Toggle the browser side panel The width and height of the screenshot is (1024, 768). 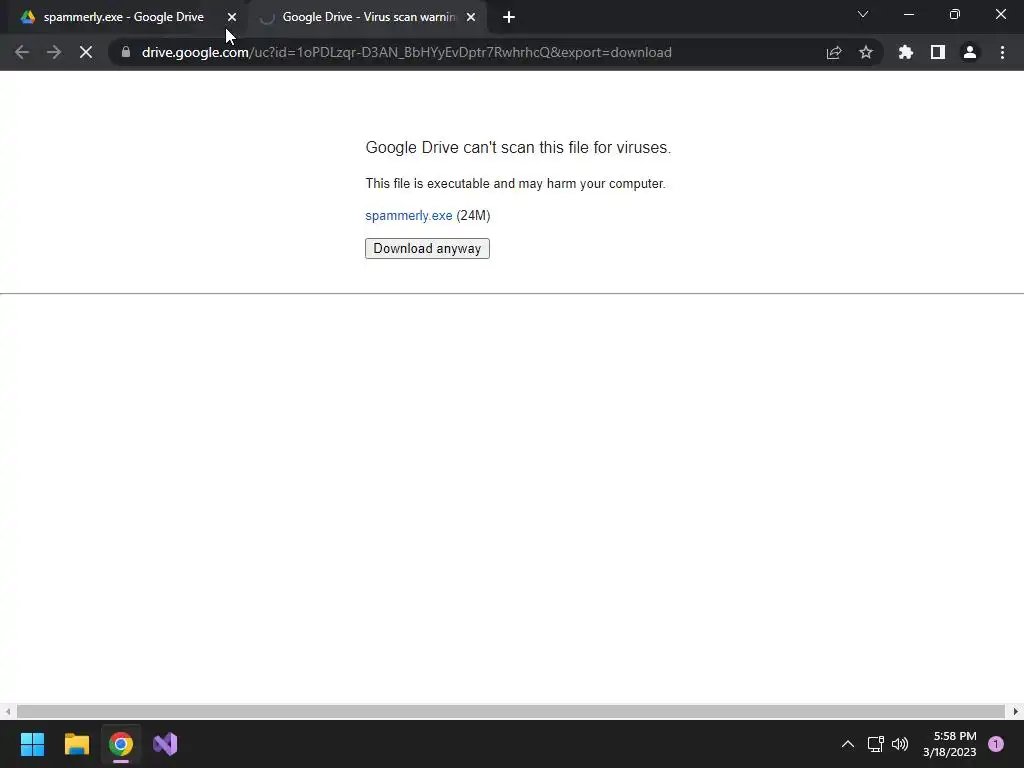(x=938, y=52)
